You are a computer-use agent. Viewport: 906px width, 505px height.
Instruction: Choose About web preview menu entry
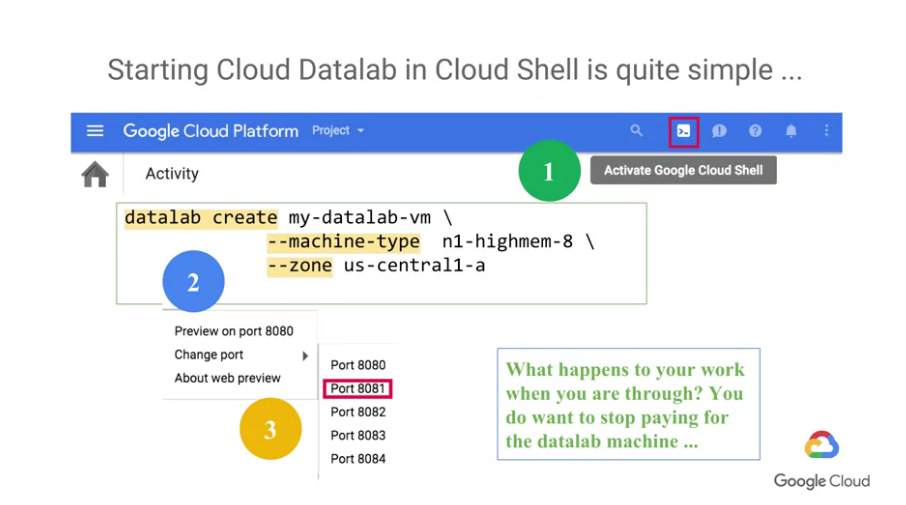pyautogui.click(x=227, y=378)
